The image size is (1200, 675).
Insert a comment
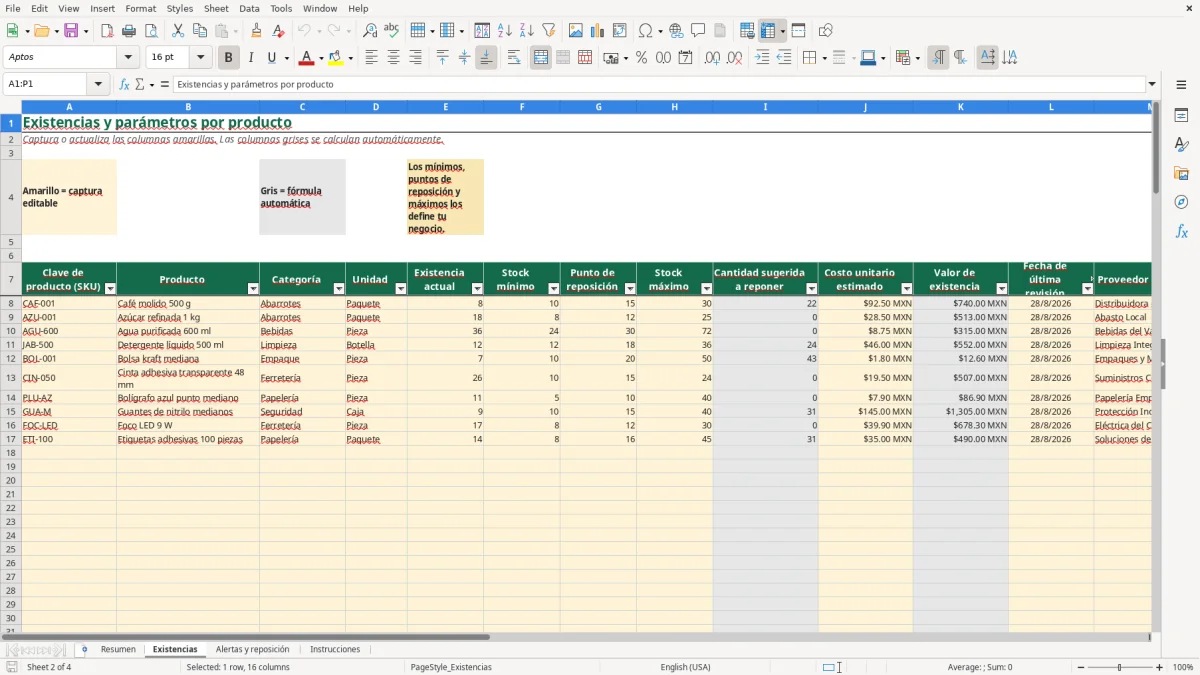tap(698, 31)
